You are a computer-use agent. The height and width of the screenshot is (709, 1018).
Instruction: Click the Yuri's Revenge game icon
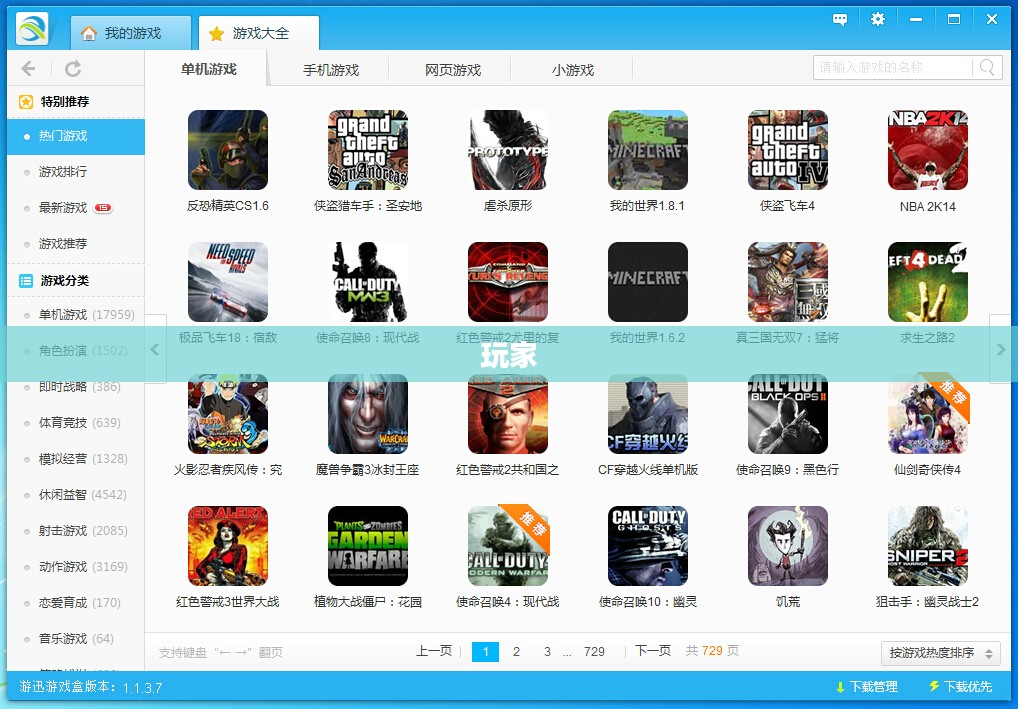click(508, 282)
